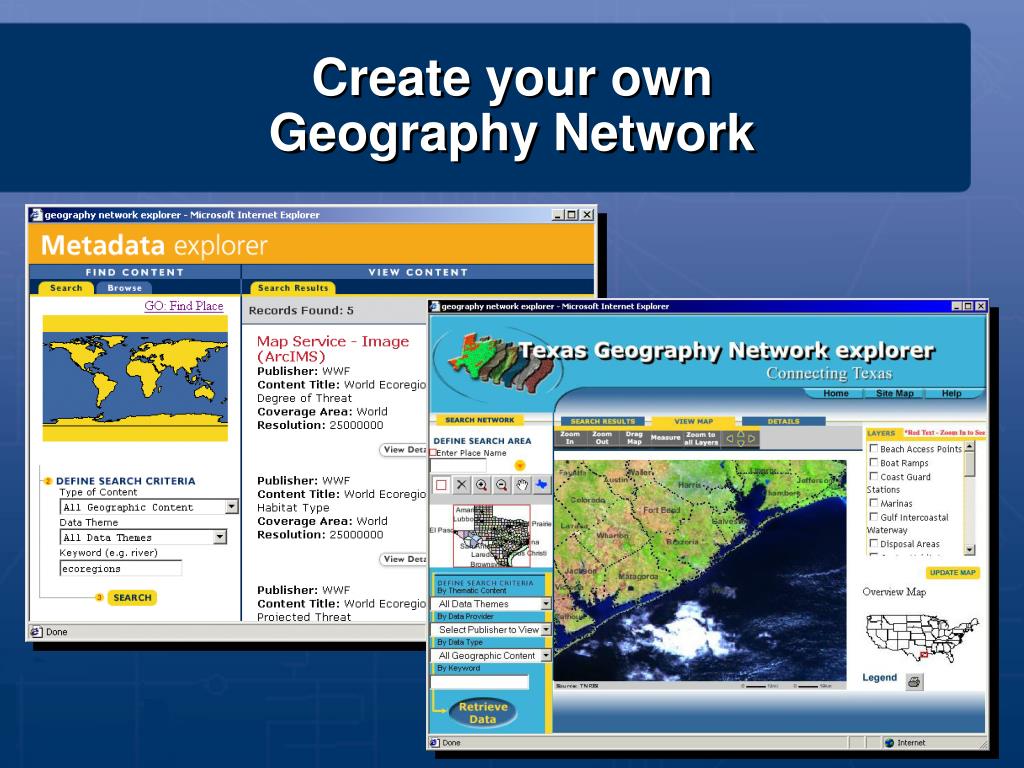
Task: Click the printer icon next to Legend
Action: click(x=914, y=682)
